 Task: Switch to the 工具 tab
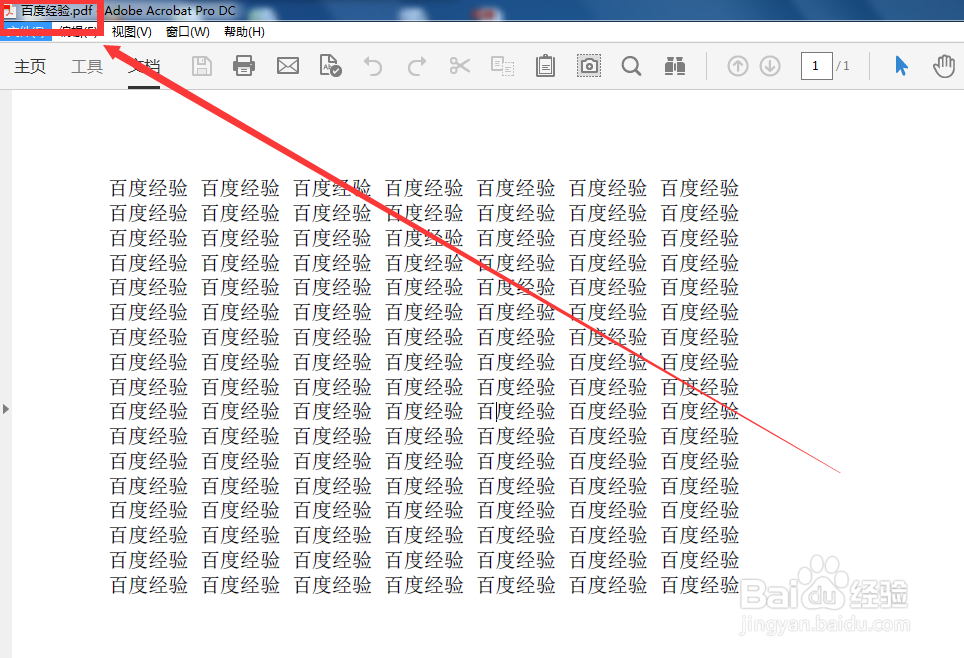click(87, 66)
